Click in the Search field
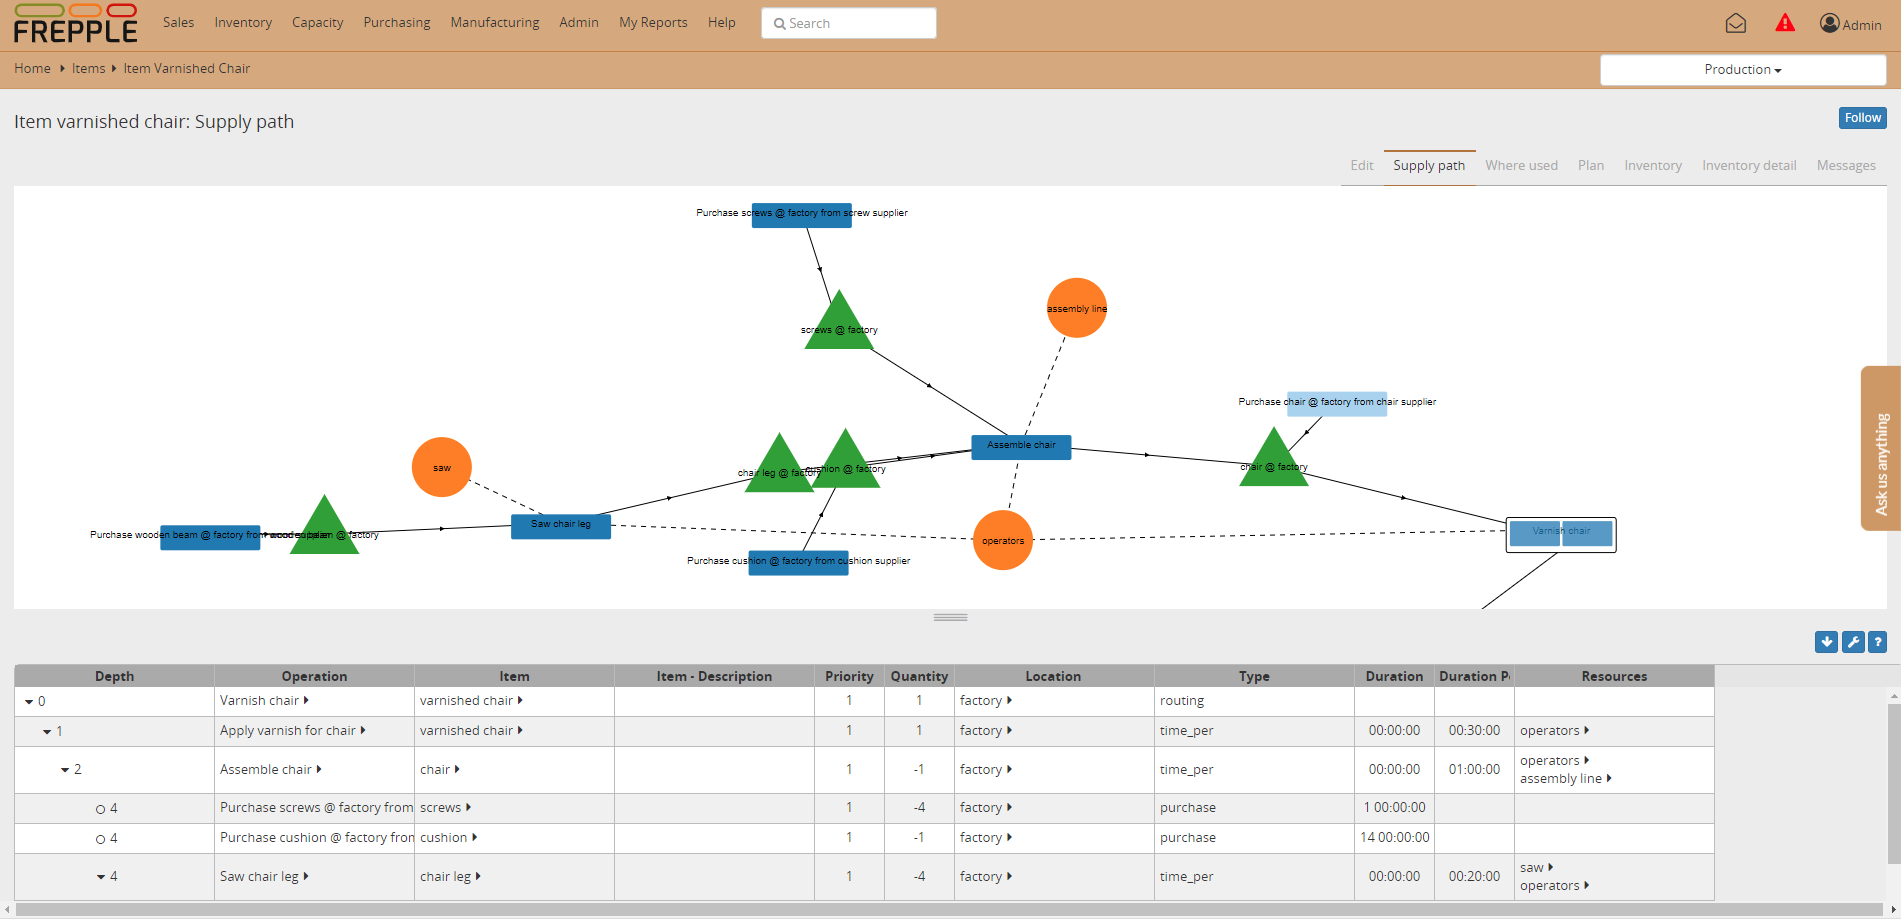 pos(848,23)
